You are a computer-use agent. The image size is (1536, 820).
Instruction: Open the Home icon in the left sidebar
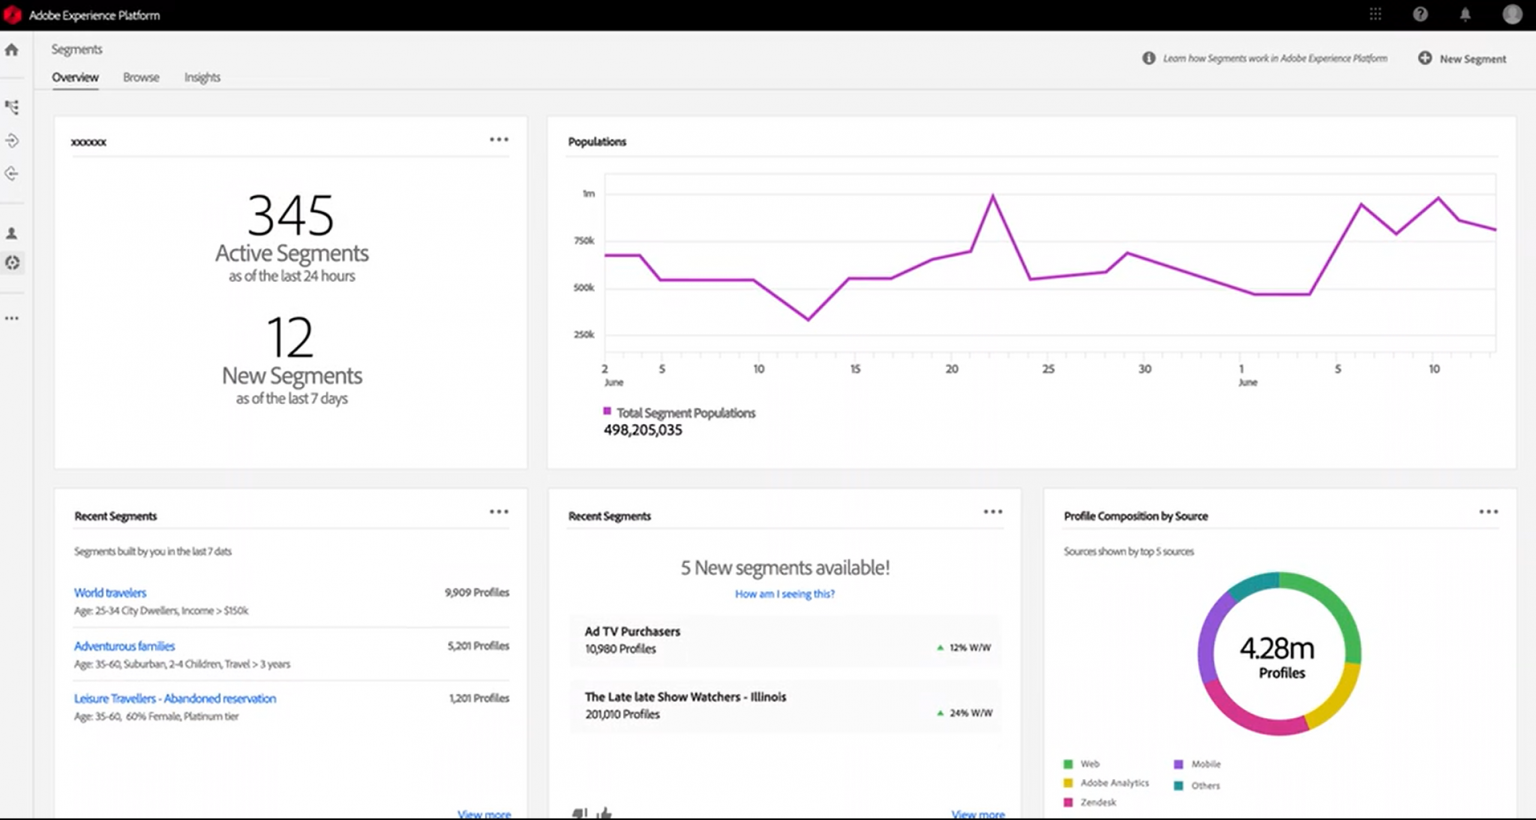click(x=12, y=49)
